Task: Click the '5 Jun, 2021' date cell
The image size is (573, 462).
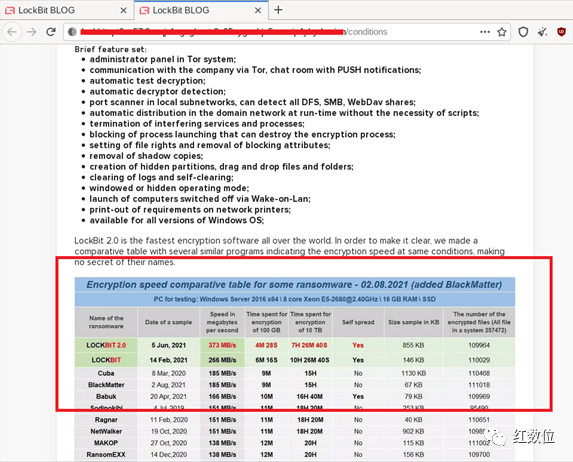Action: click(168, 345)
